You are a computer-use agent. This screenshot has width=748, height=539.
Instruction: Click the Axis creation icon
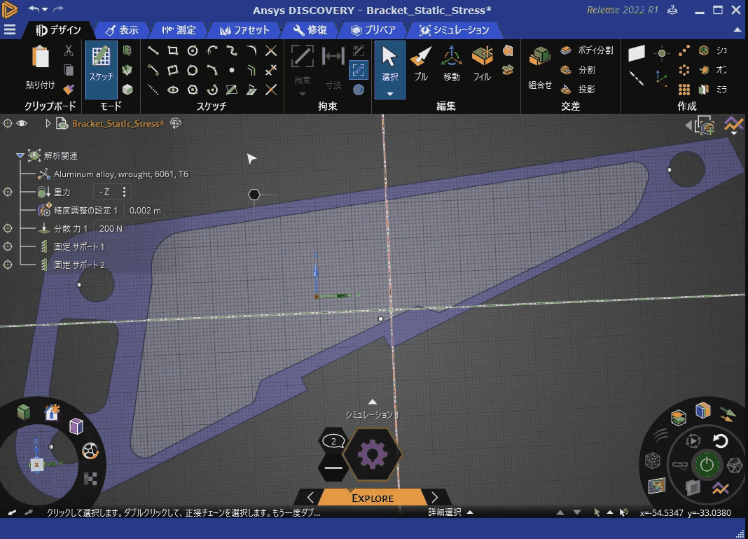click(636, 78)
